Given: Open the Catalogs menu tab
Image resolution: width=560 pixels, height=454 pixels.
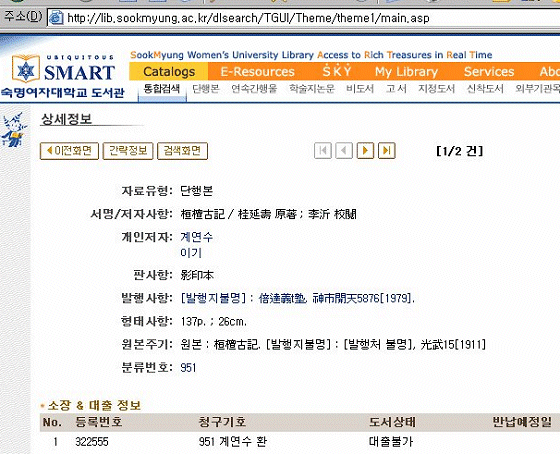Looking at the screenshot, I should [x=169, y=71].
